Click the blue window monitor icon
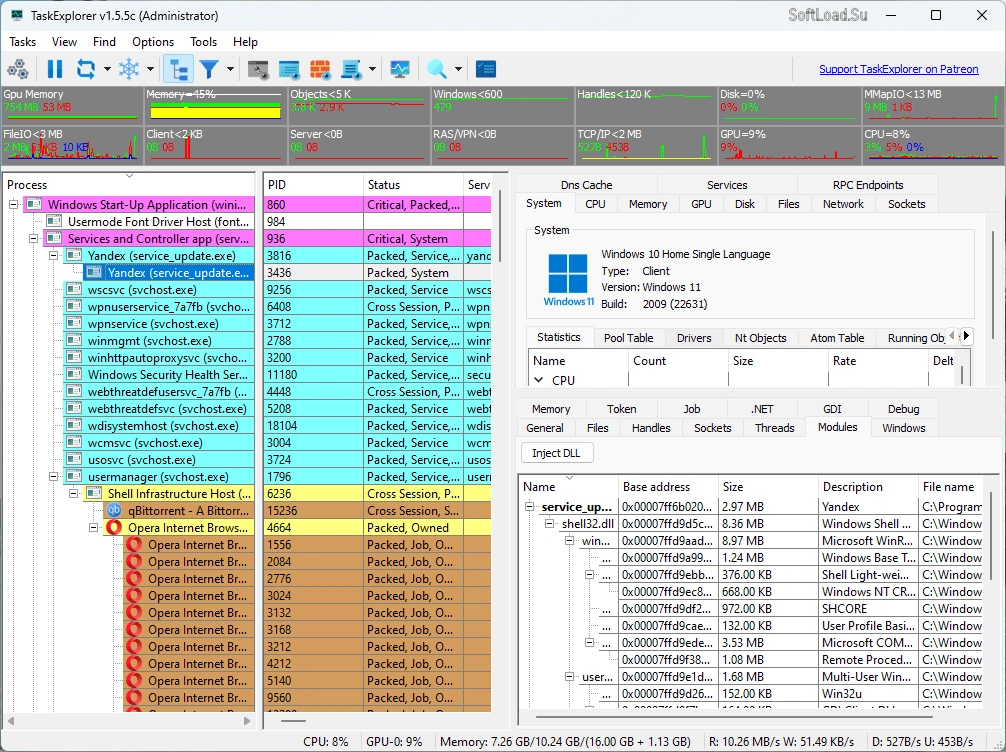The height and width of the screenshot is (752, 1006). (289, 69)
